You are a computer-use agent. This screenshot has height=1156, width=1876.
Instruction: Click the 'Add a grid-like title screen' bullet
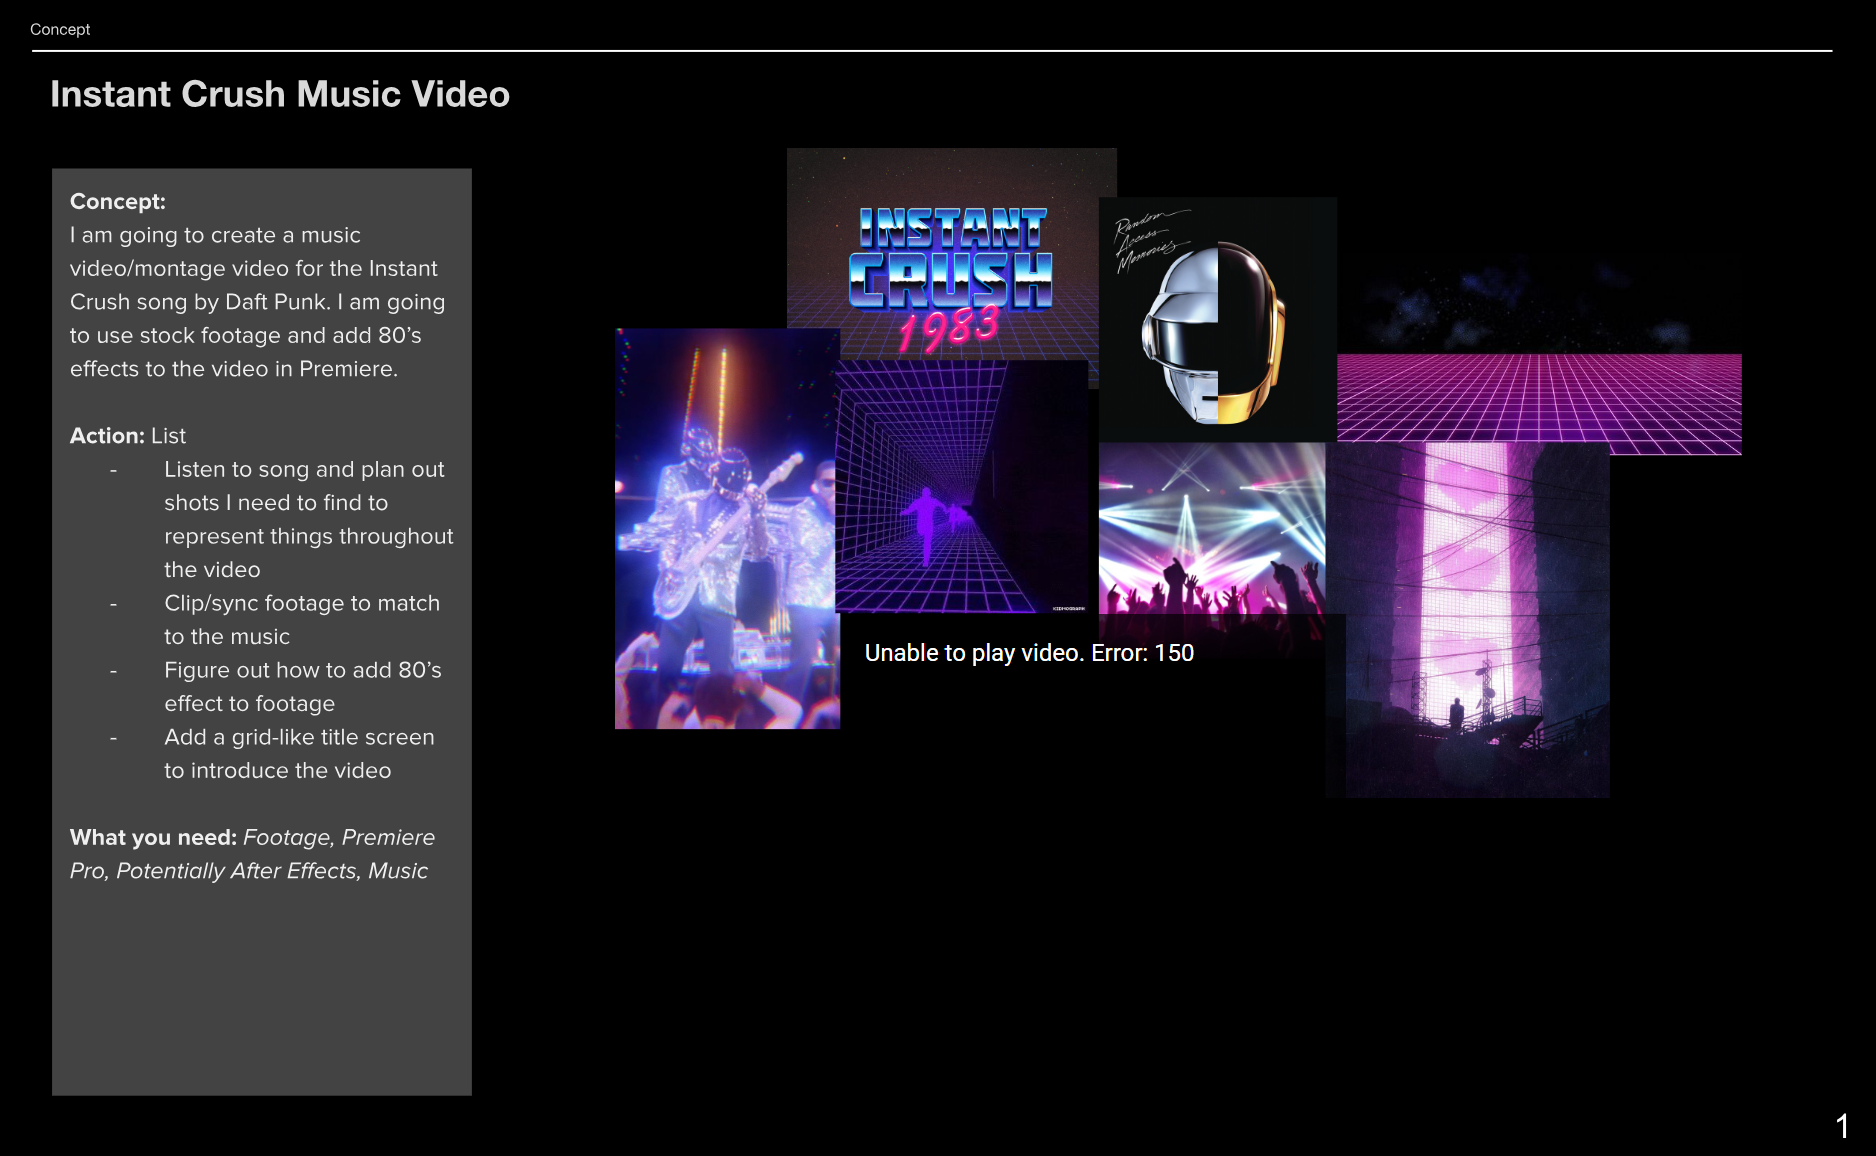[x=299, y=737]
